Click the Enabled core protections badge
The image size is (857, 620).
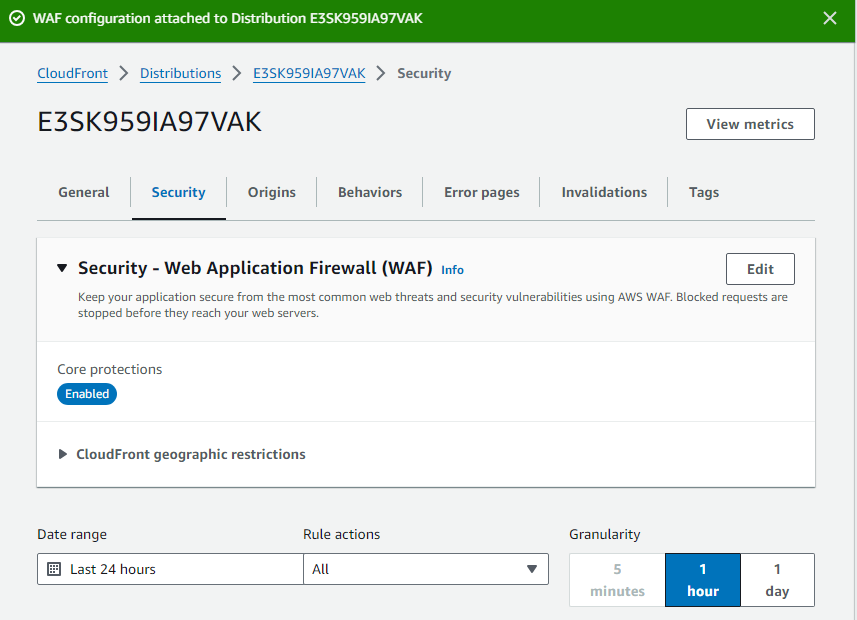[x=87, y=394]
